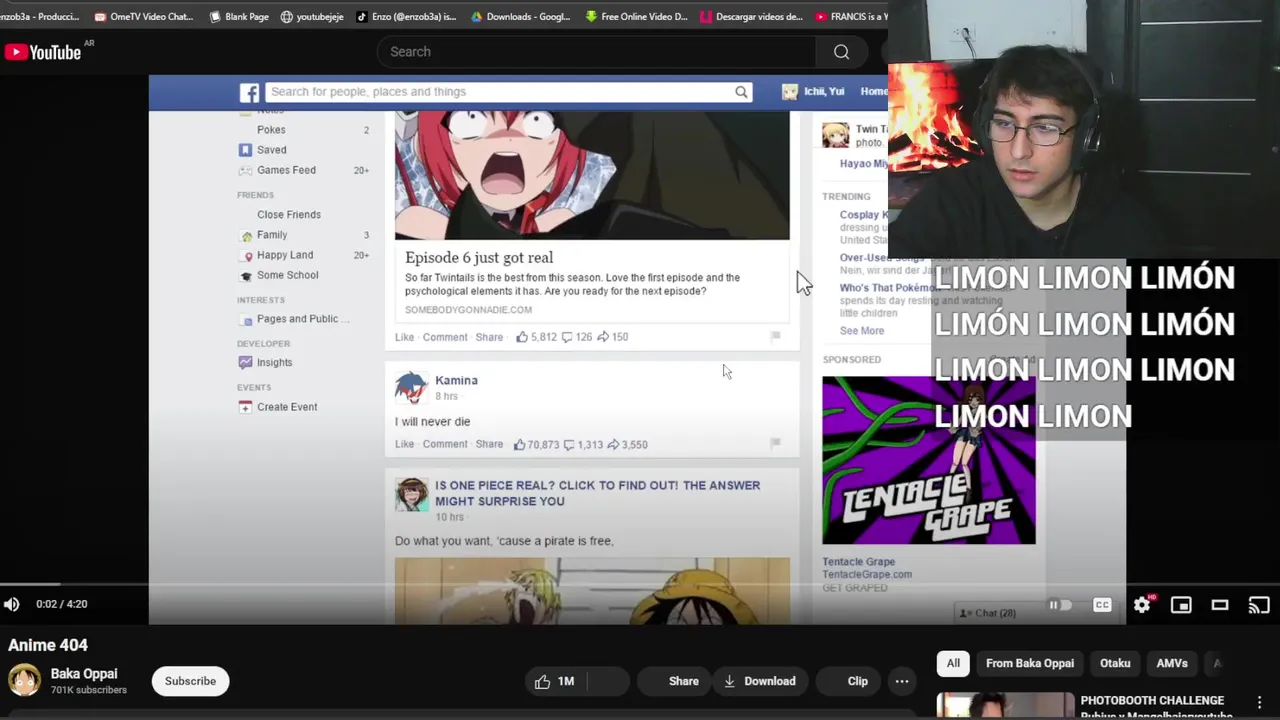This screenshot has height=720, width=1280.
Task: Open IS ONE PIECE REAL post title
Action: (x=597, y=493)
